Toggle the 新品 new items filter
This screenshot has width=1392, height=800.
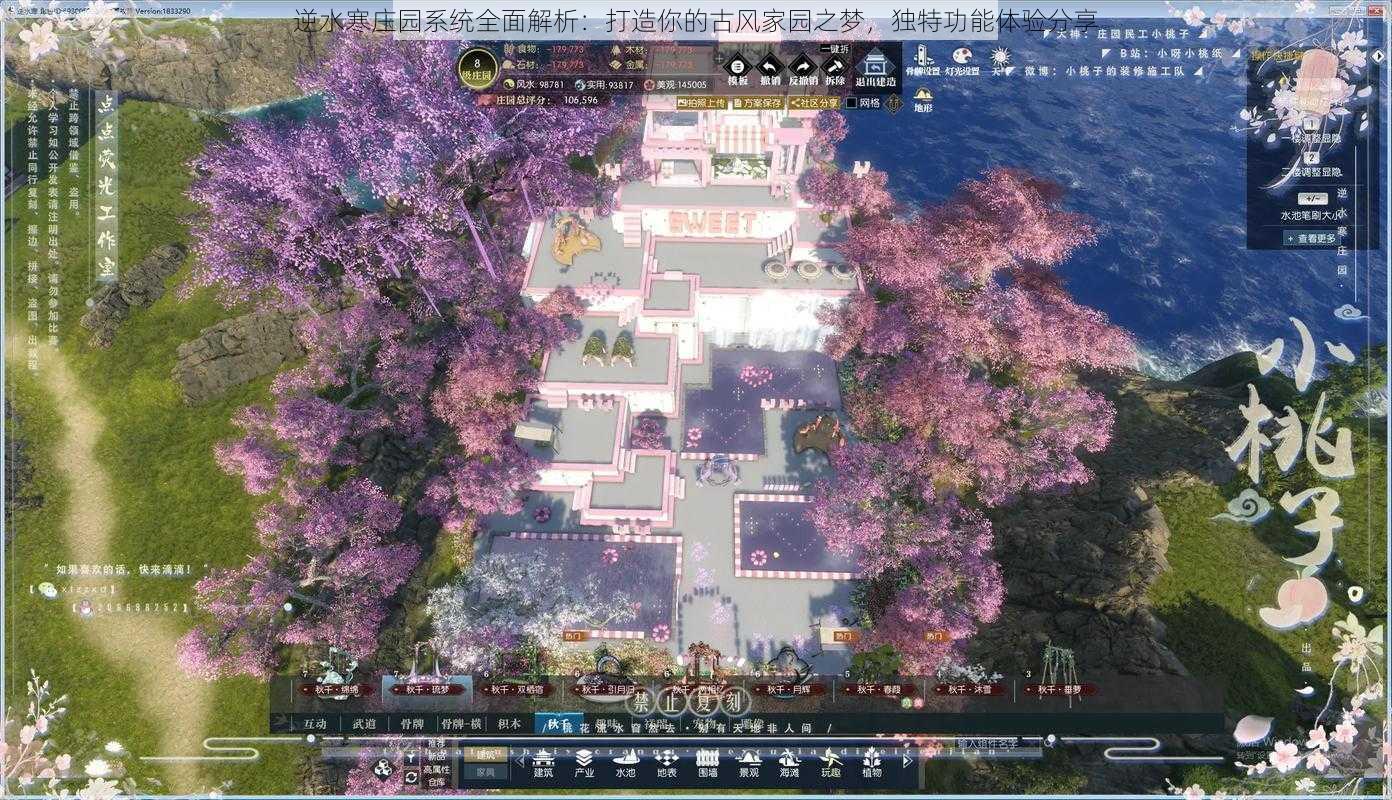pyautogui.click(x=436, y=756)
